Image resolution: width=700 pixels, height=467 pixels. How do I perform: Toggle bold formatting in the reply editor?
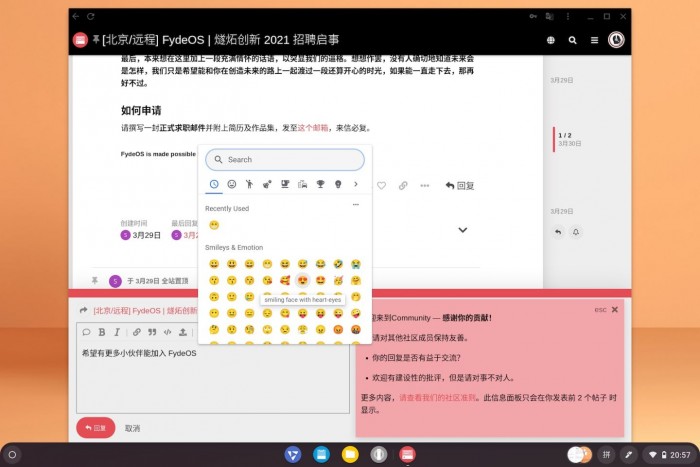(101, 332)
